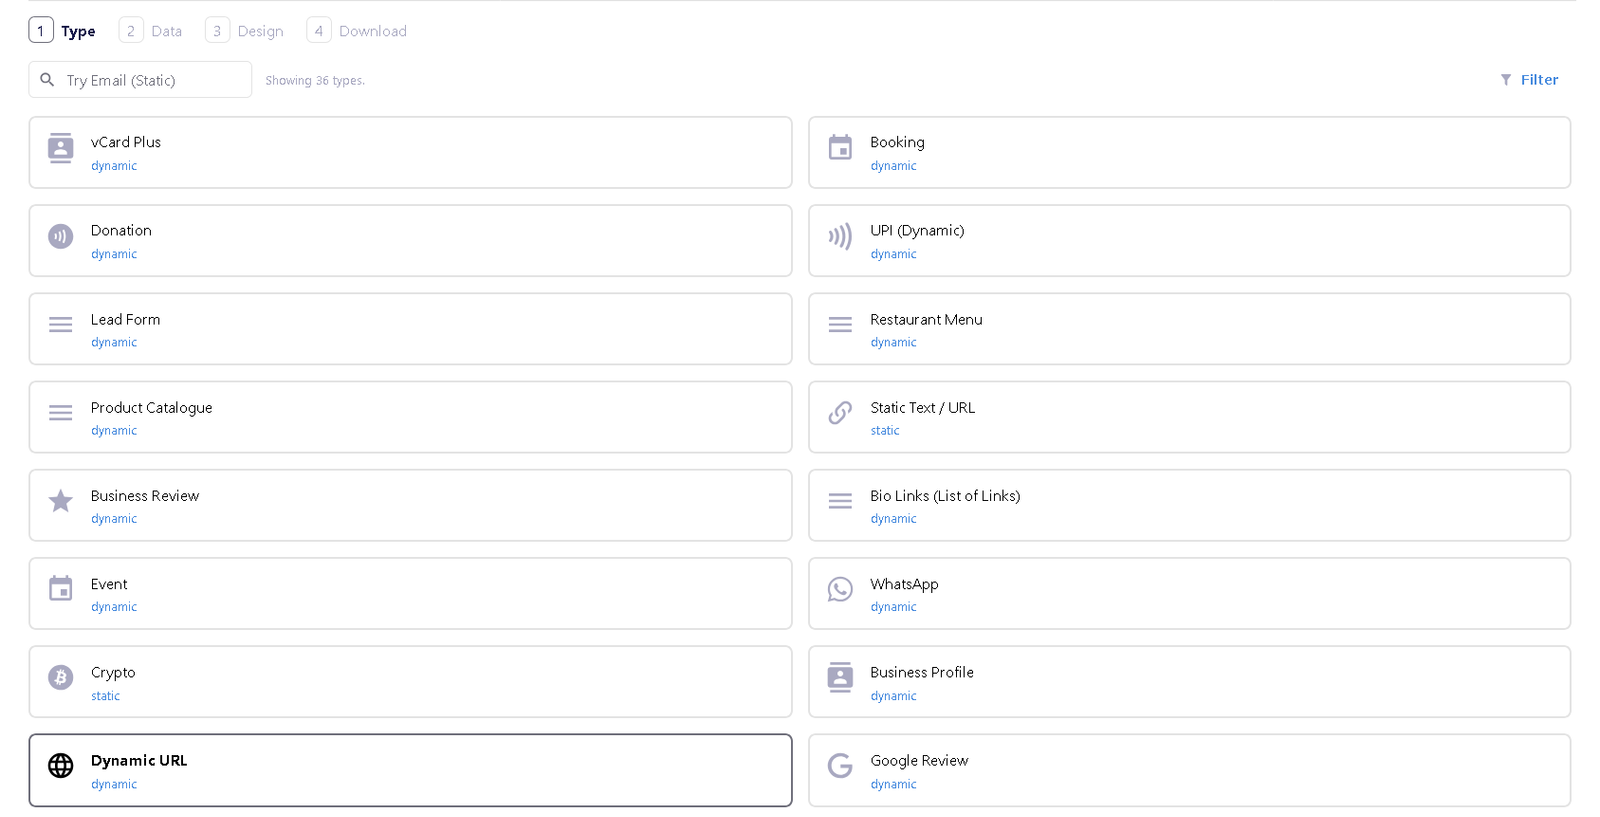Viewport: 1600px width, 817px height.
Task: Click dynamic tag under WhatsApp
Action: [x=893, y=607]
